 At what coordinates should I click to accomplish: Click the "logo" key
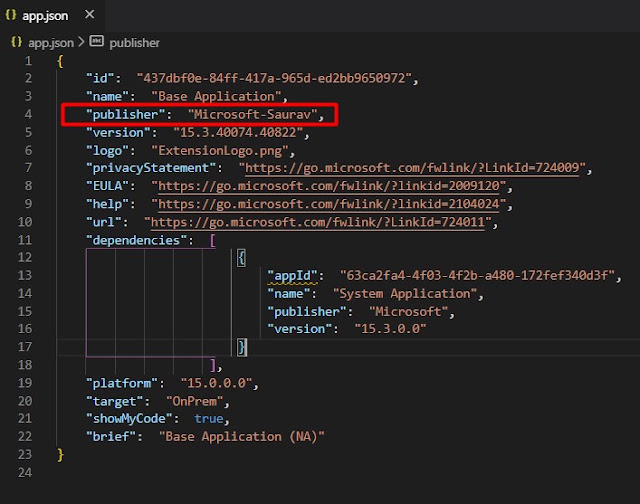[x=107, y=151]
